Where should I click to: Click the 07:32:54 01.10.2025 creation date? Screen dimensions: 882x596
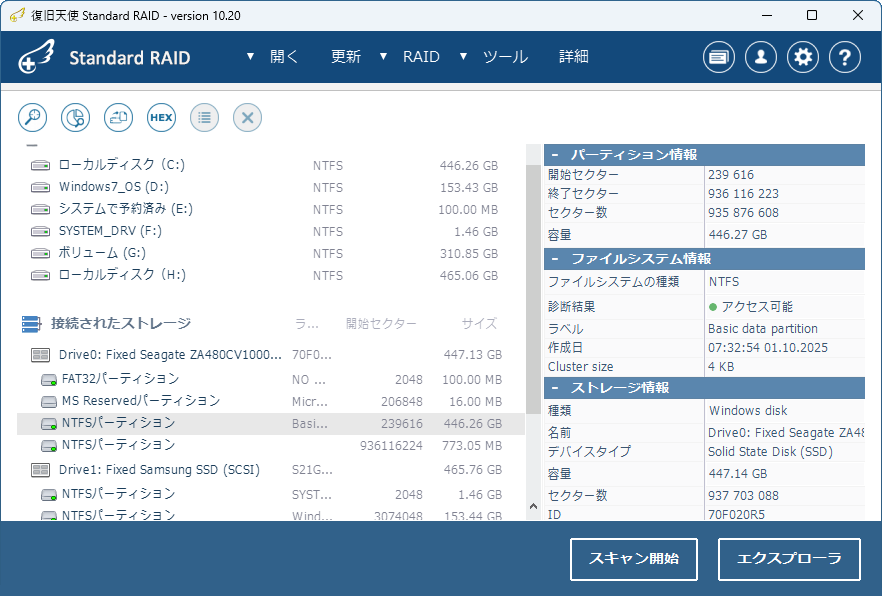768,347
